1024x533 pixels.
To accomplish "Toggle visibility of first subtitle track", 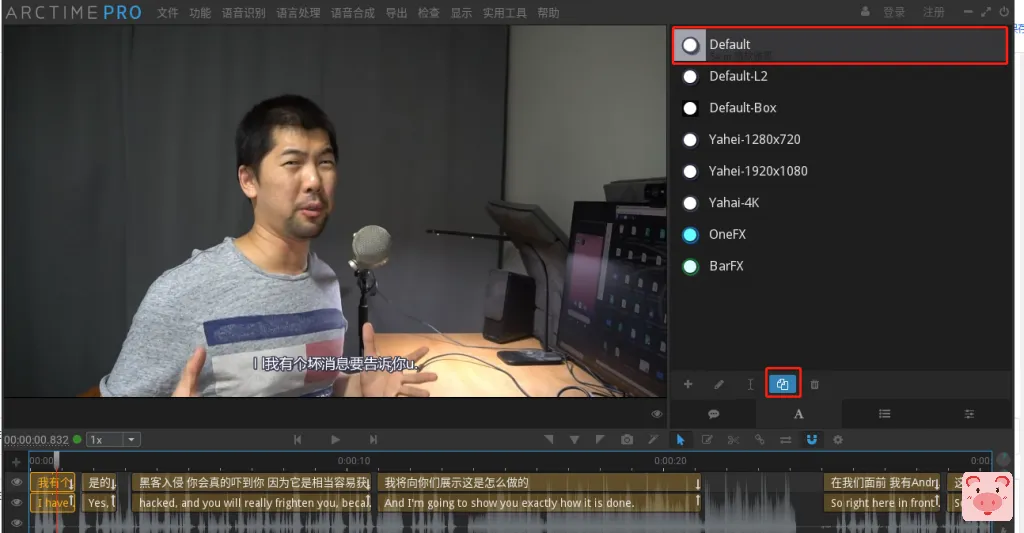I will tap(16, 482).
